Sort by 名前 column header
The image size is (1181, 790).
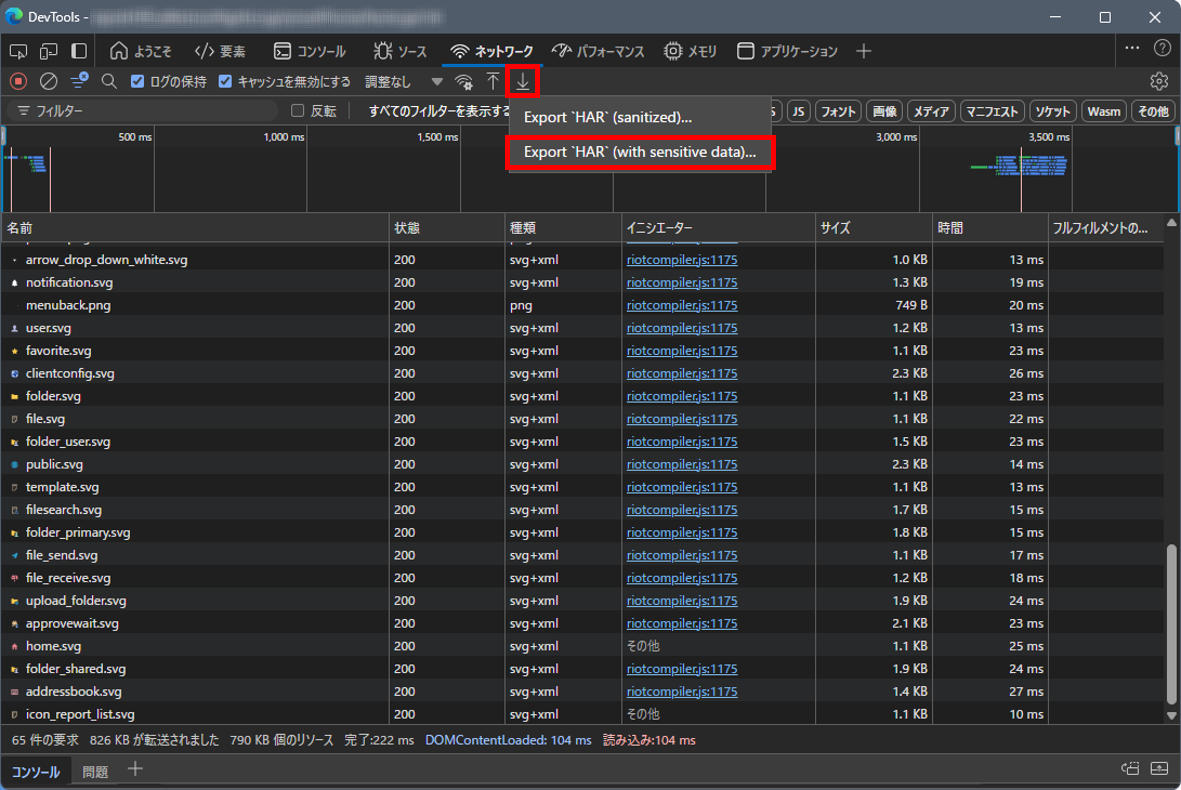[x=195, y=227]
